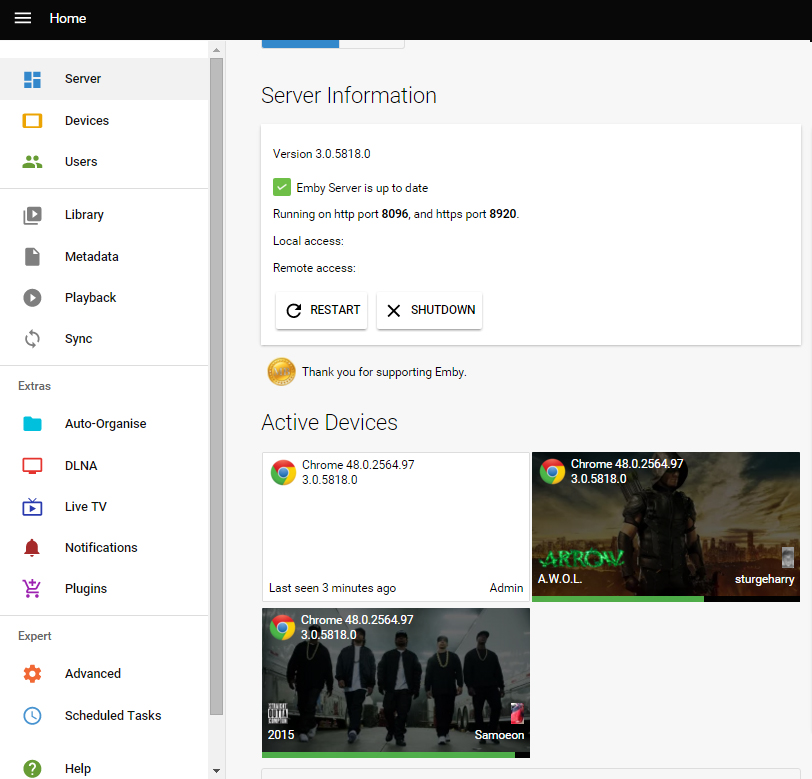Image resolution: width=812 pixels, height=779 pixels.
Task: Open the hamburger navigation menu
Action: (x=22, y=18)
